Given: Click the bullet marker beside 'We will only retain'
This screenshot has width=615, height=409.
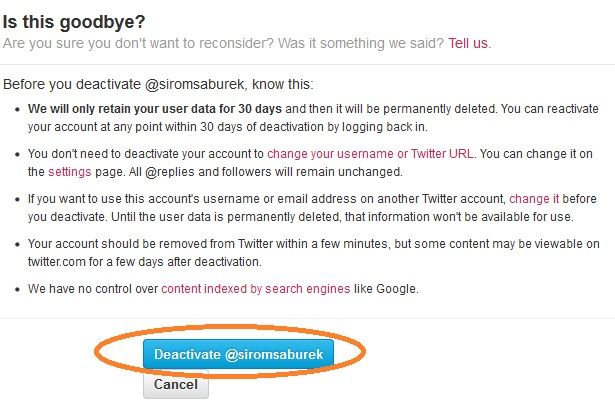Looking at the screenshot, I should pyautogui.click(x=17, y=108).
